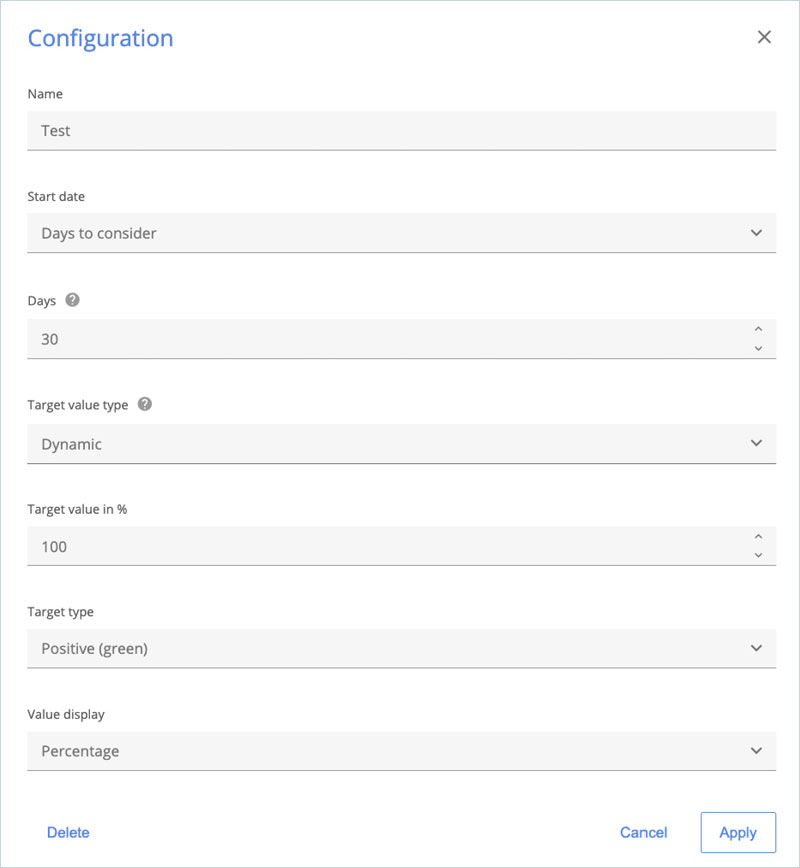Decrement Target value in % stepper
Viewport: 800px width, 868px height.
point(758,555)
